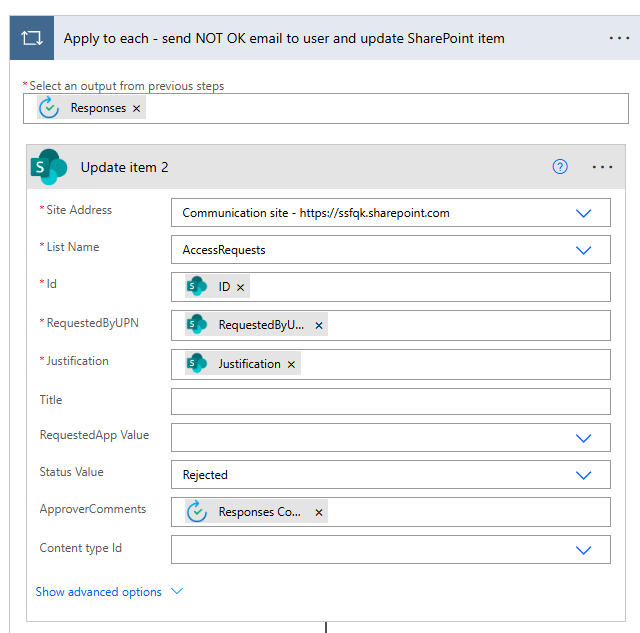The width and height of the screenshot is (640, 633).
Task: Click the Update item 2 header title
Action: tap(124, 167)
